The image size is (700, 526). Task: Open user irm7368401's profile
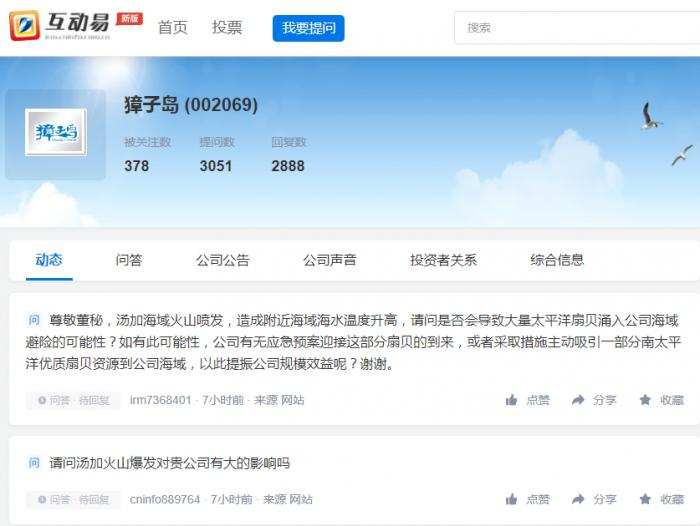coord(160,400)
